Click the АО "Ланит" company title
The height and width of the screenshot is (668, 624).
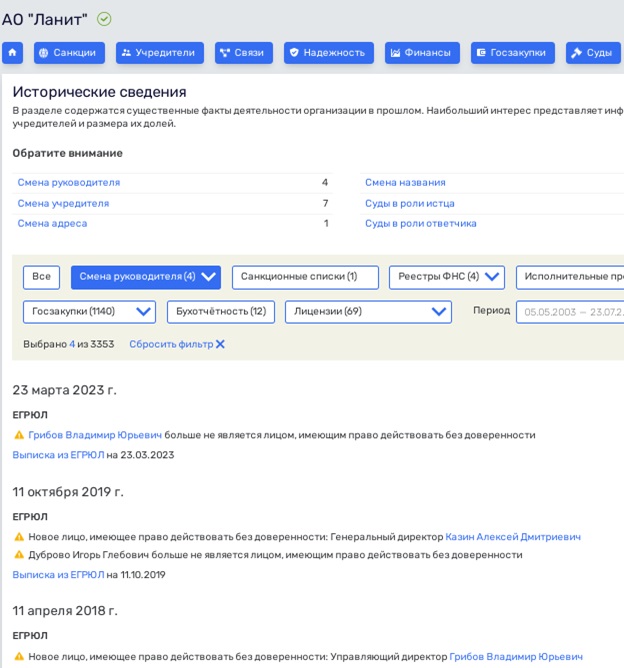(44, 19)
